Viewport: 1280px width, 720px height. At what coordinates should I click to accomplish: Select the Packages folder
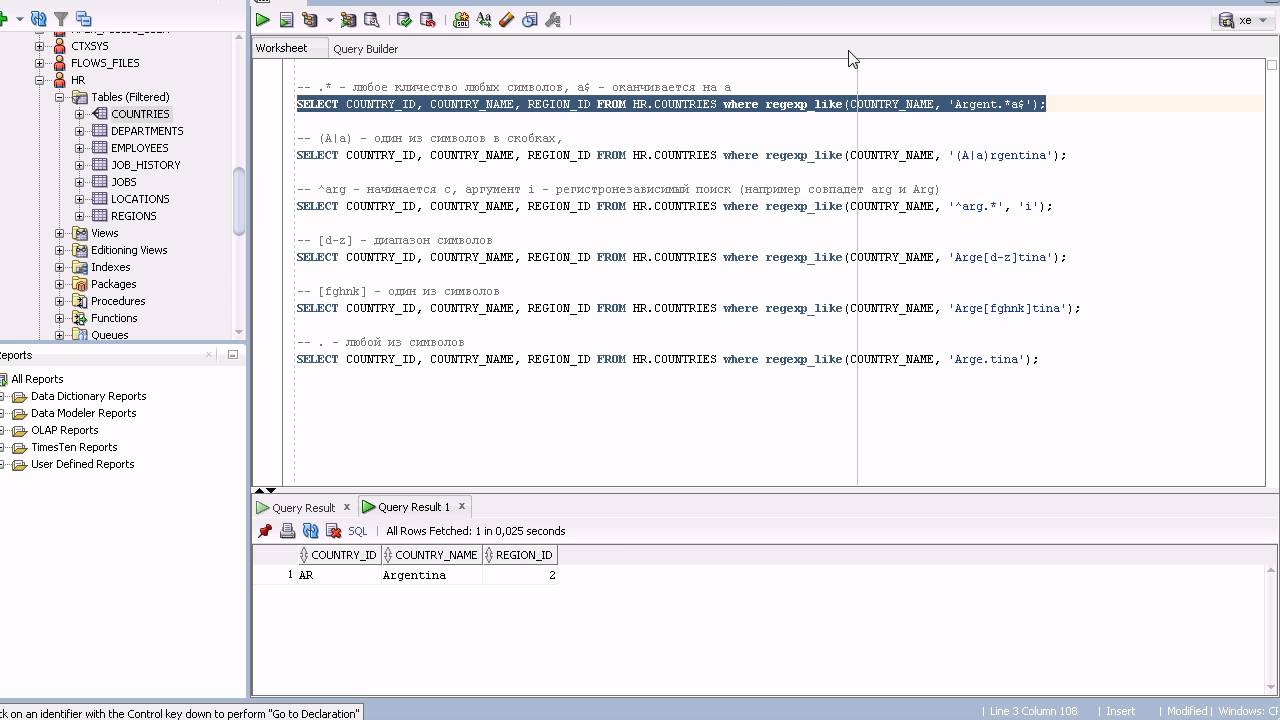click(x=113, y=284)
